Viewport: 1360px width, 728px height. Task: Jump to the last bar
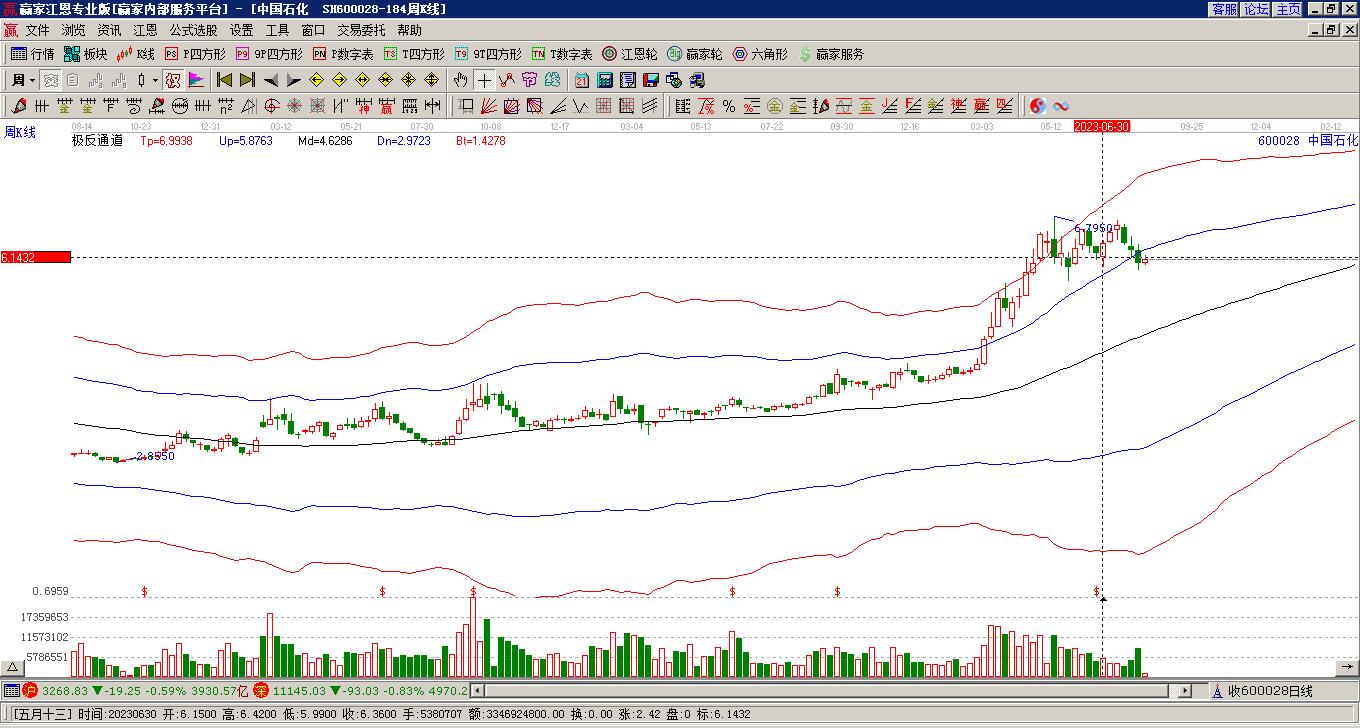pyautogui.click(x=247, y=80)
